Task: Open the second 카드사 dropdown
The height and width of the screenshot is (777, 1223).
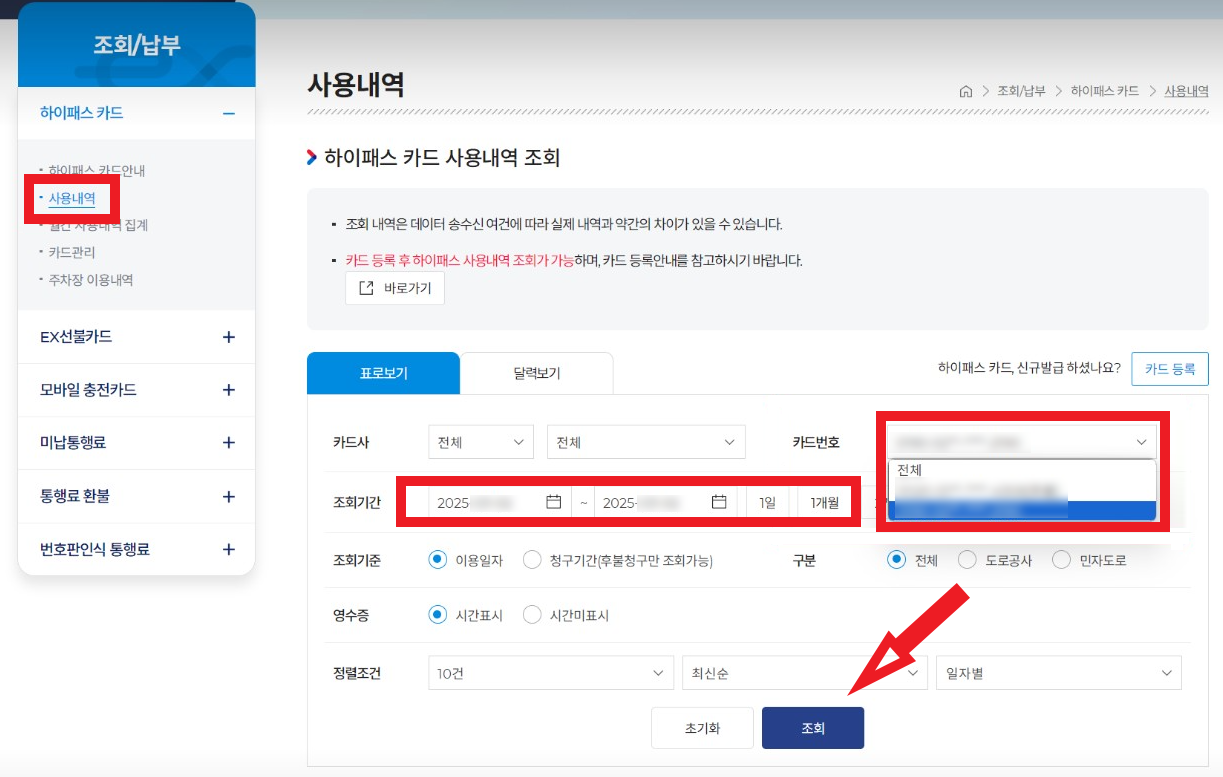Action: (x=646, y=442)
